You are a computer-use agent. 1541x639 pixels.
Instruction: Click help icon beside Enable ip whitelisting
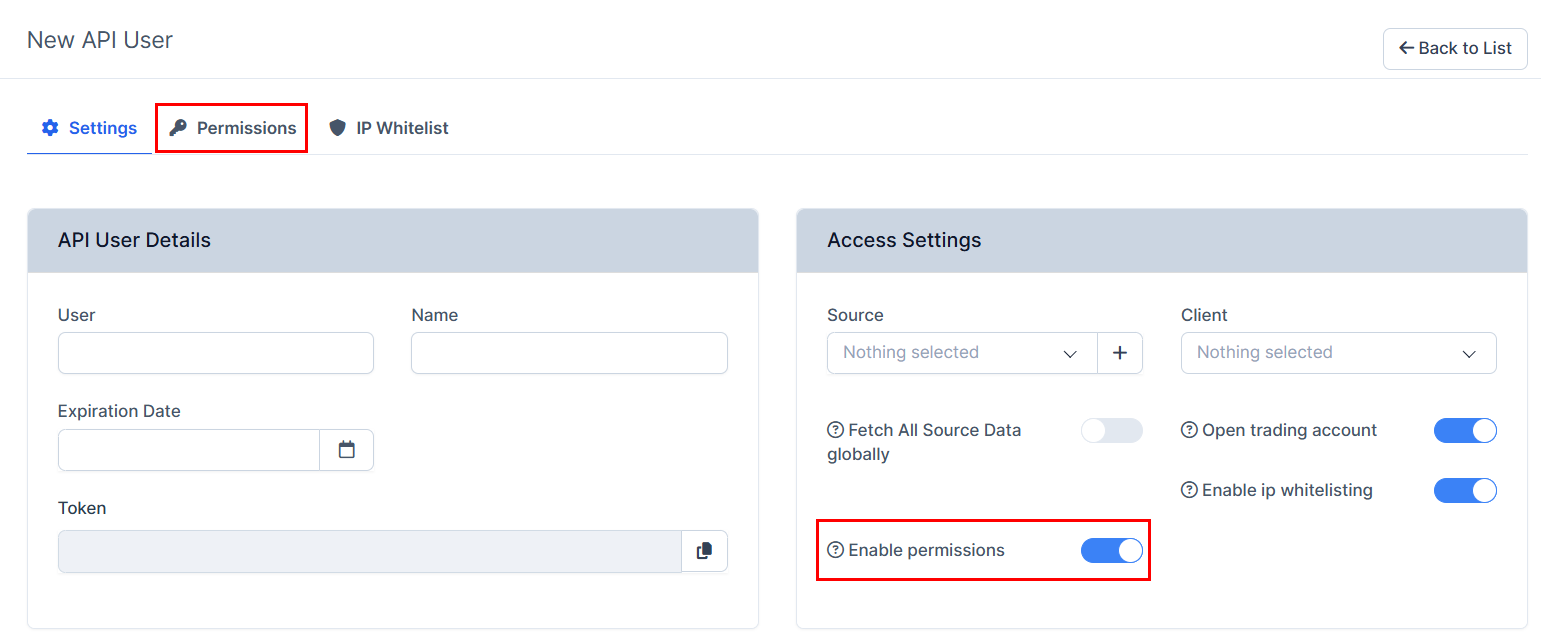1189,490
